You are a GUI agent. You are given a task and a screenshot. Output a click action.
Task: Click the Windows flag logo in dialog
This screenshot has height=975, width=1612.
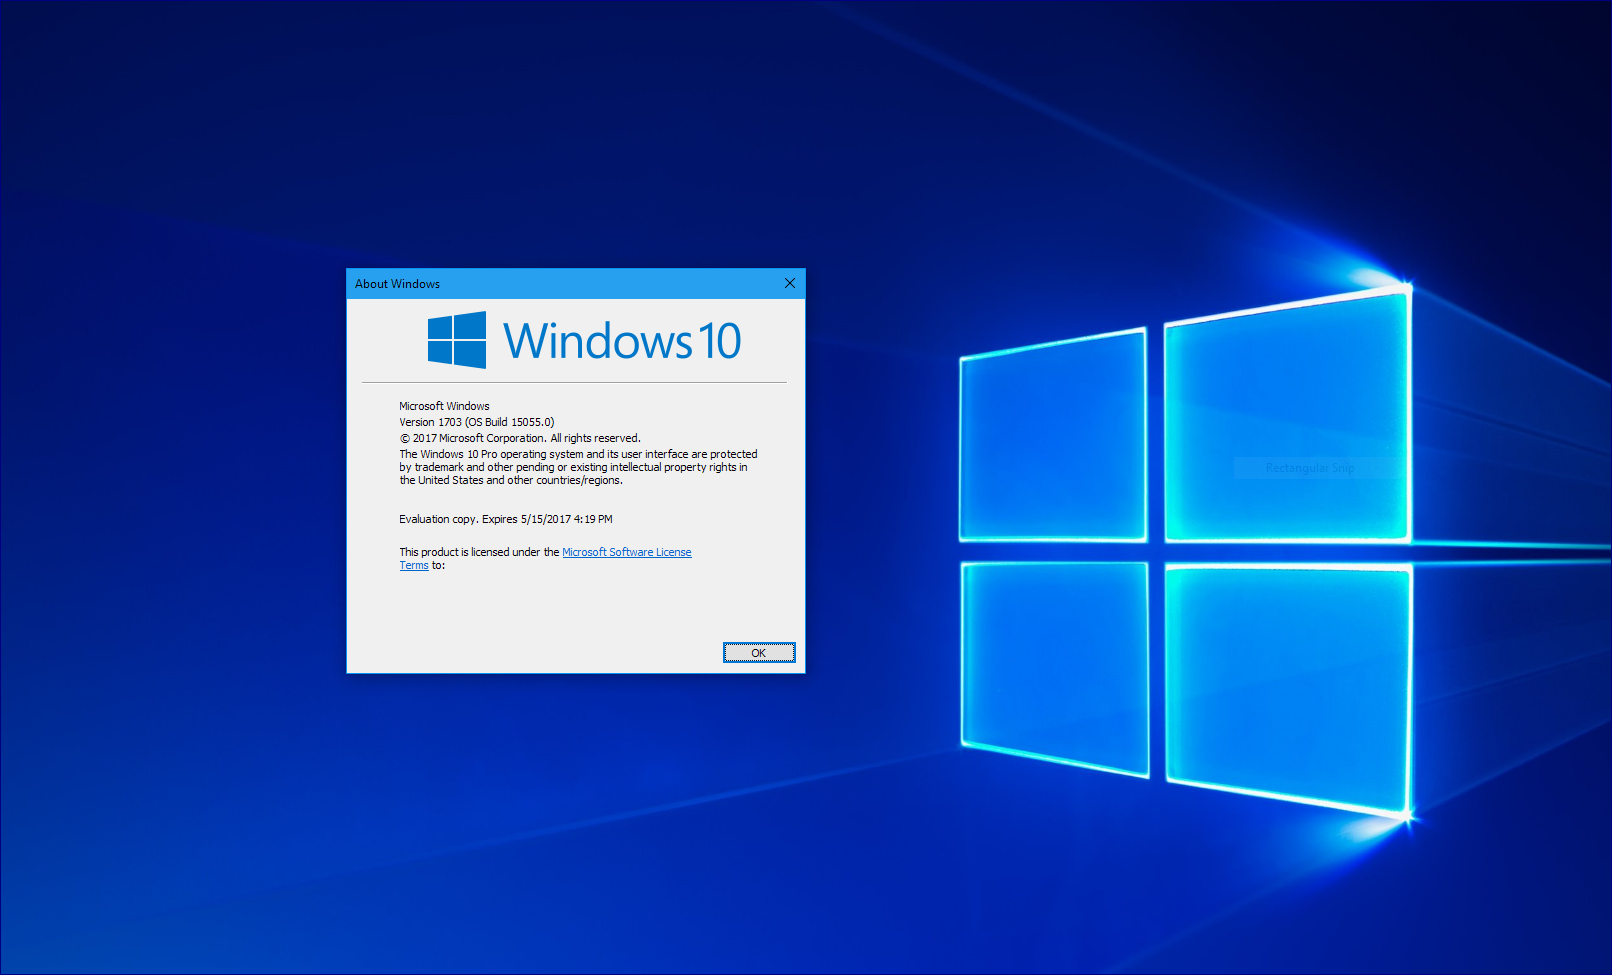point(457,340)
